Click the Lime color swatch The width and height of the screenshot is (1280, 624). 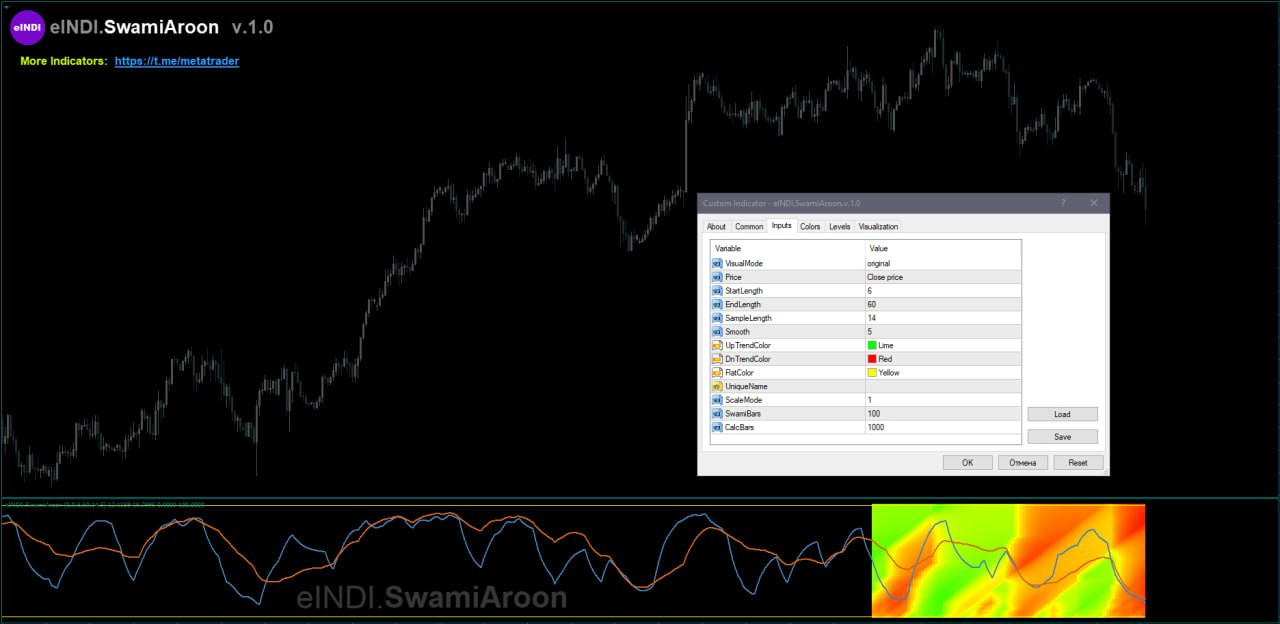pyautogui.click(x=872, y=345)
